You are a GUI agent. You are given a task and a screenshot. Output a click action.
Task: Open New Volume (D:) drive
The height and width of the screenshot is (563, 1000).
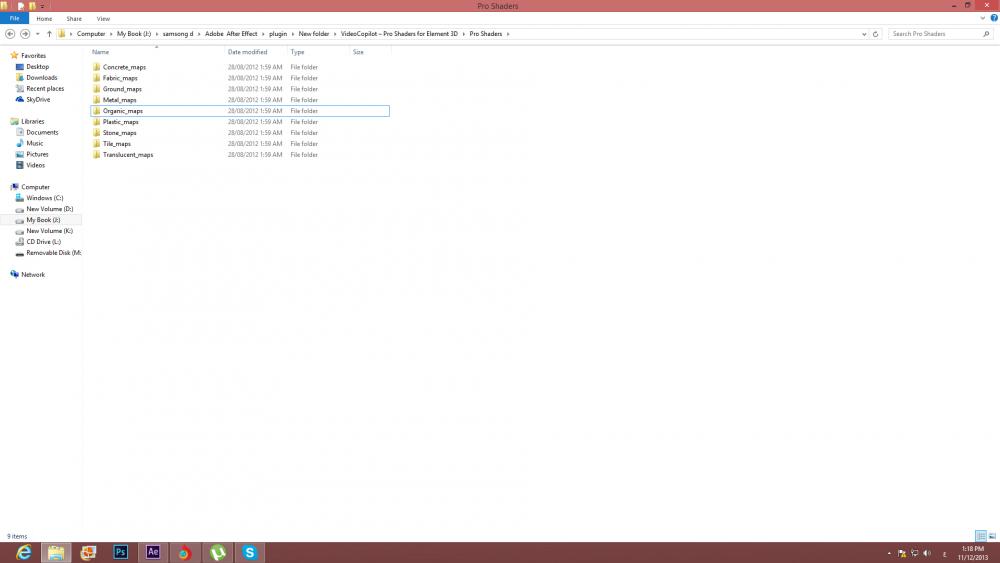[49, 209]
